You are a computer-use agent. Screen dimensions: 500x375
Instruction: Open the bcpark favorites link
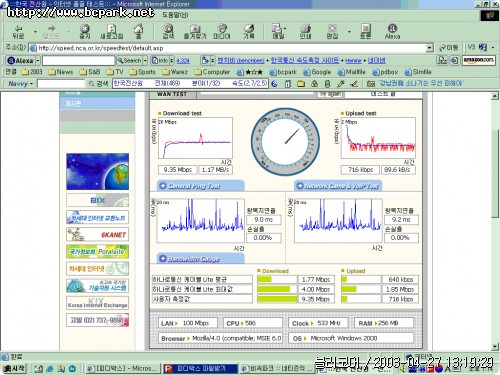pos(283,72)
